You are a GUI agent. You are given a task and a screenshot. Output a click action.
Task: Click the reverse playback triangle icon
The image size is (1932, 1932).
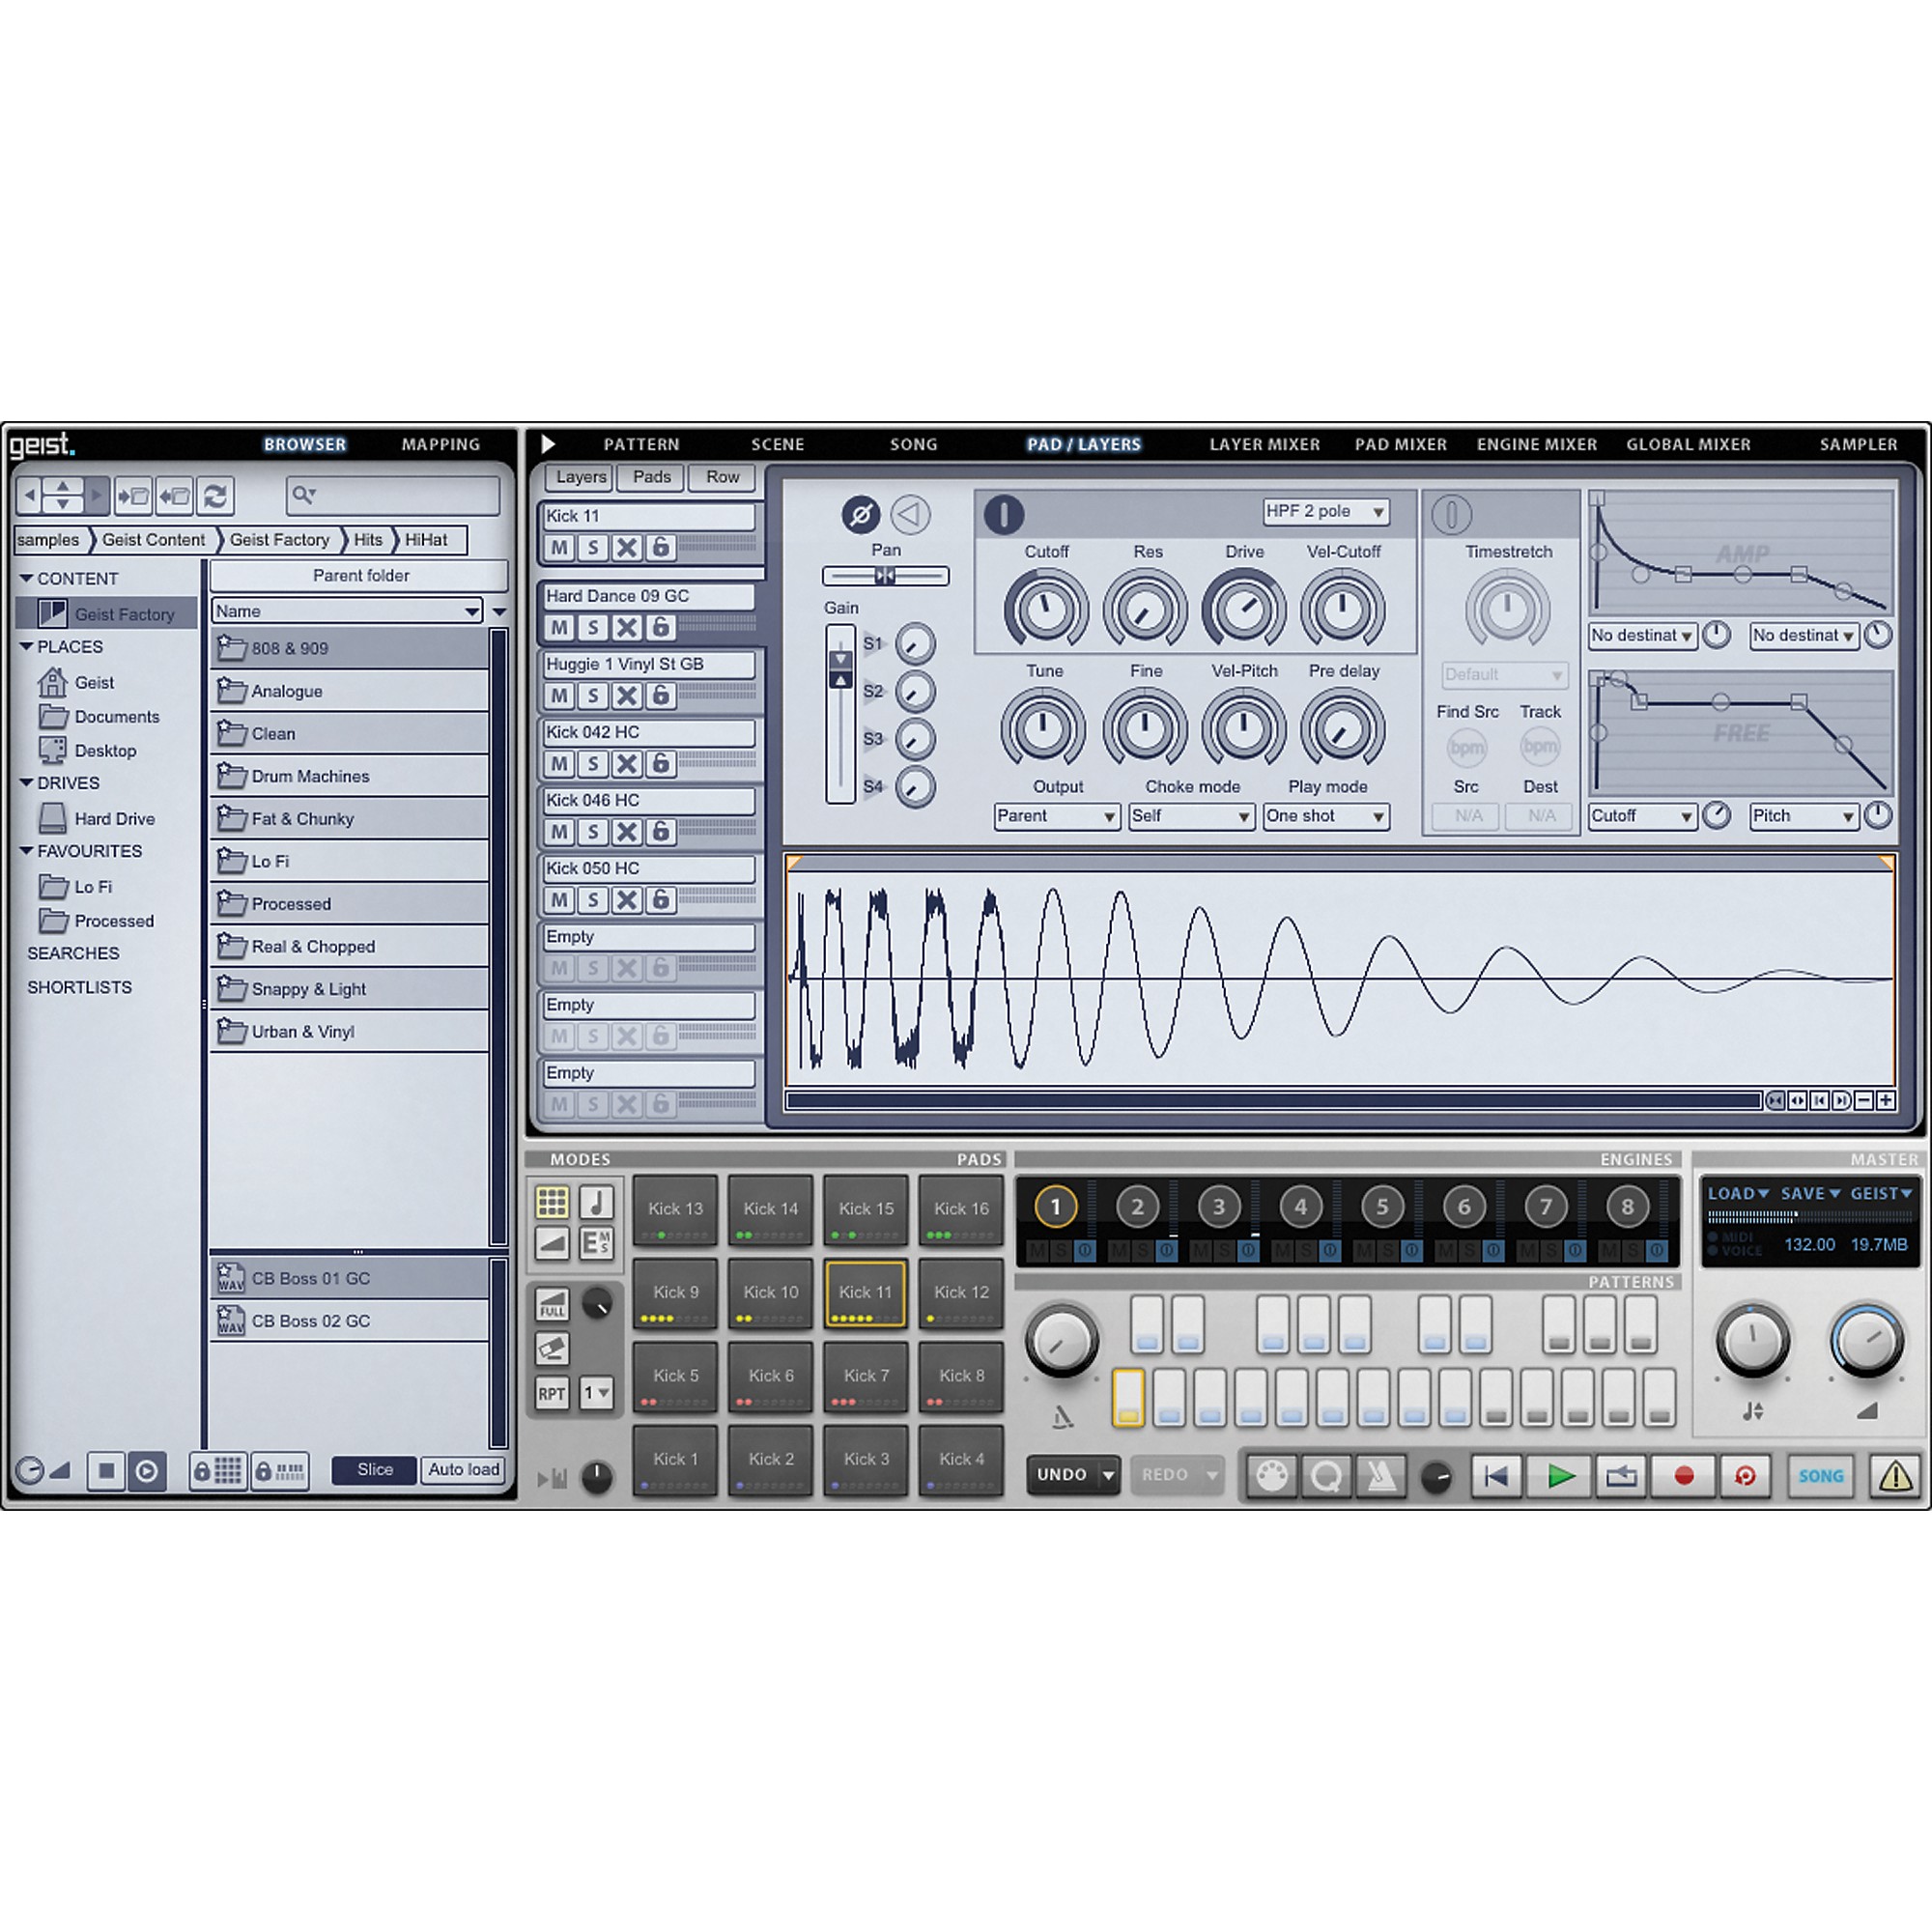point(910,515)
